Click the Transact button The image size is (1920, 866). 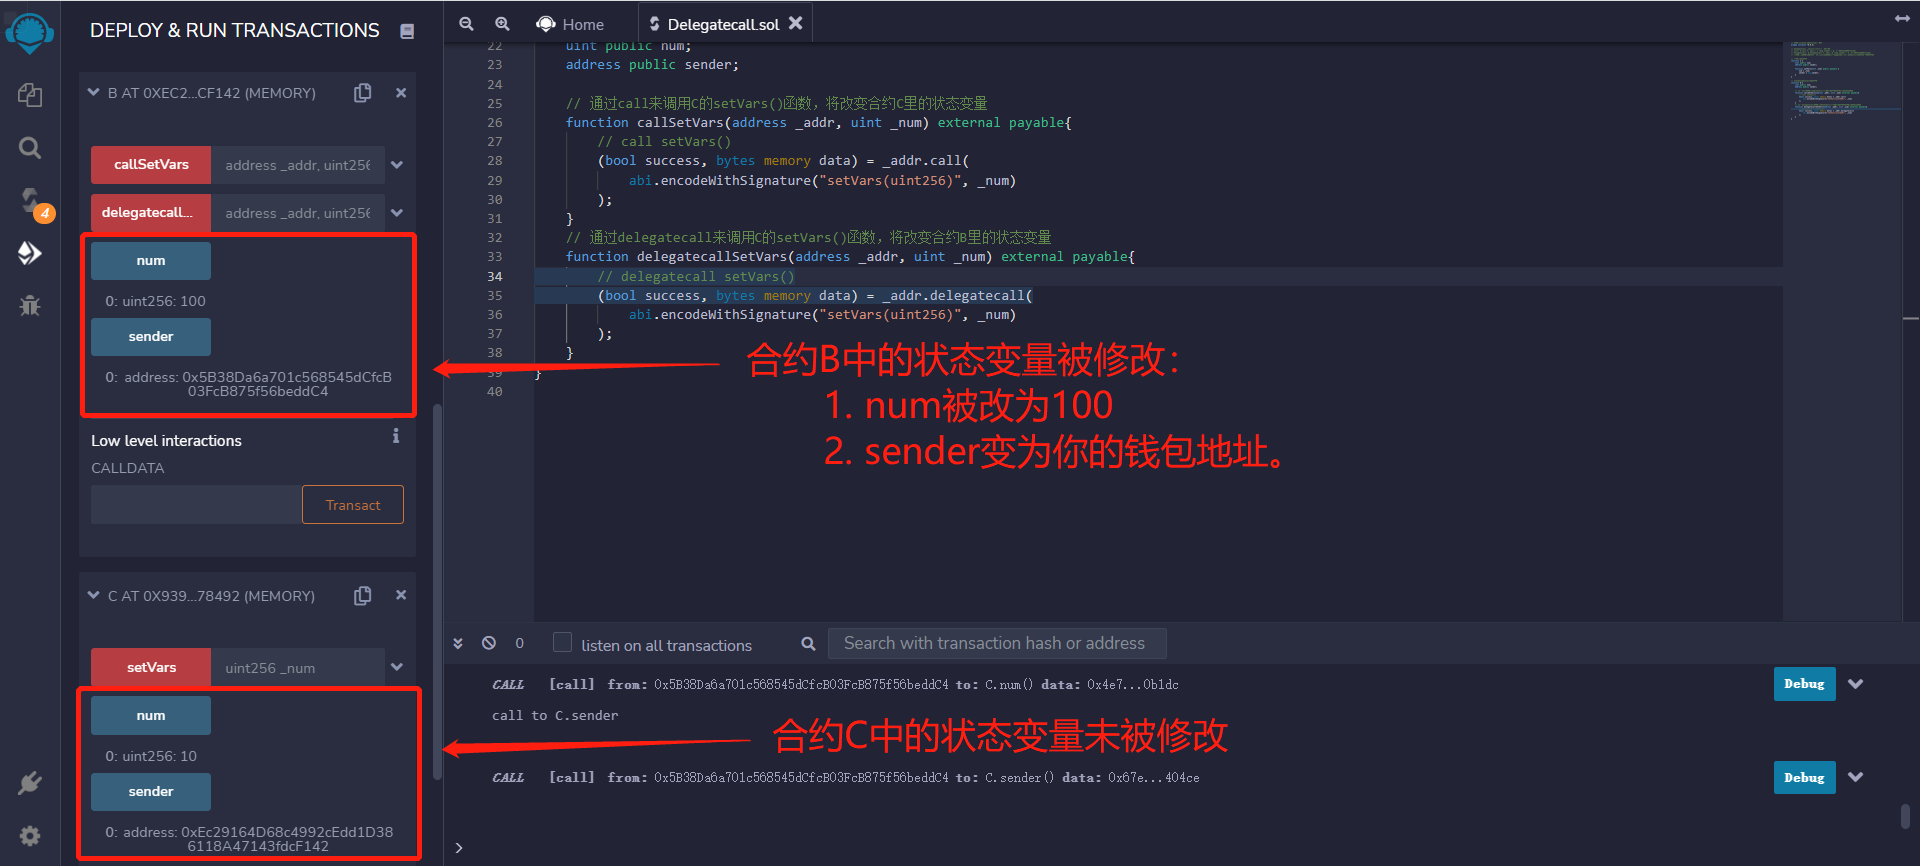click(x=353, y=505)
